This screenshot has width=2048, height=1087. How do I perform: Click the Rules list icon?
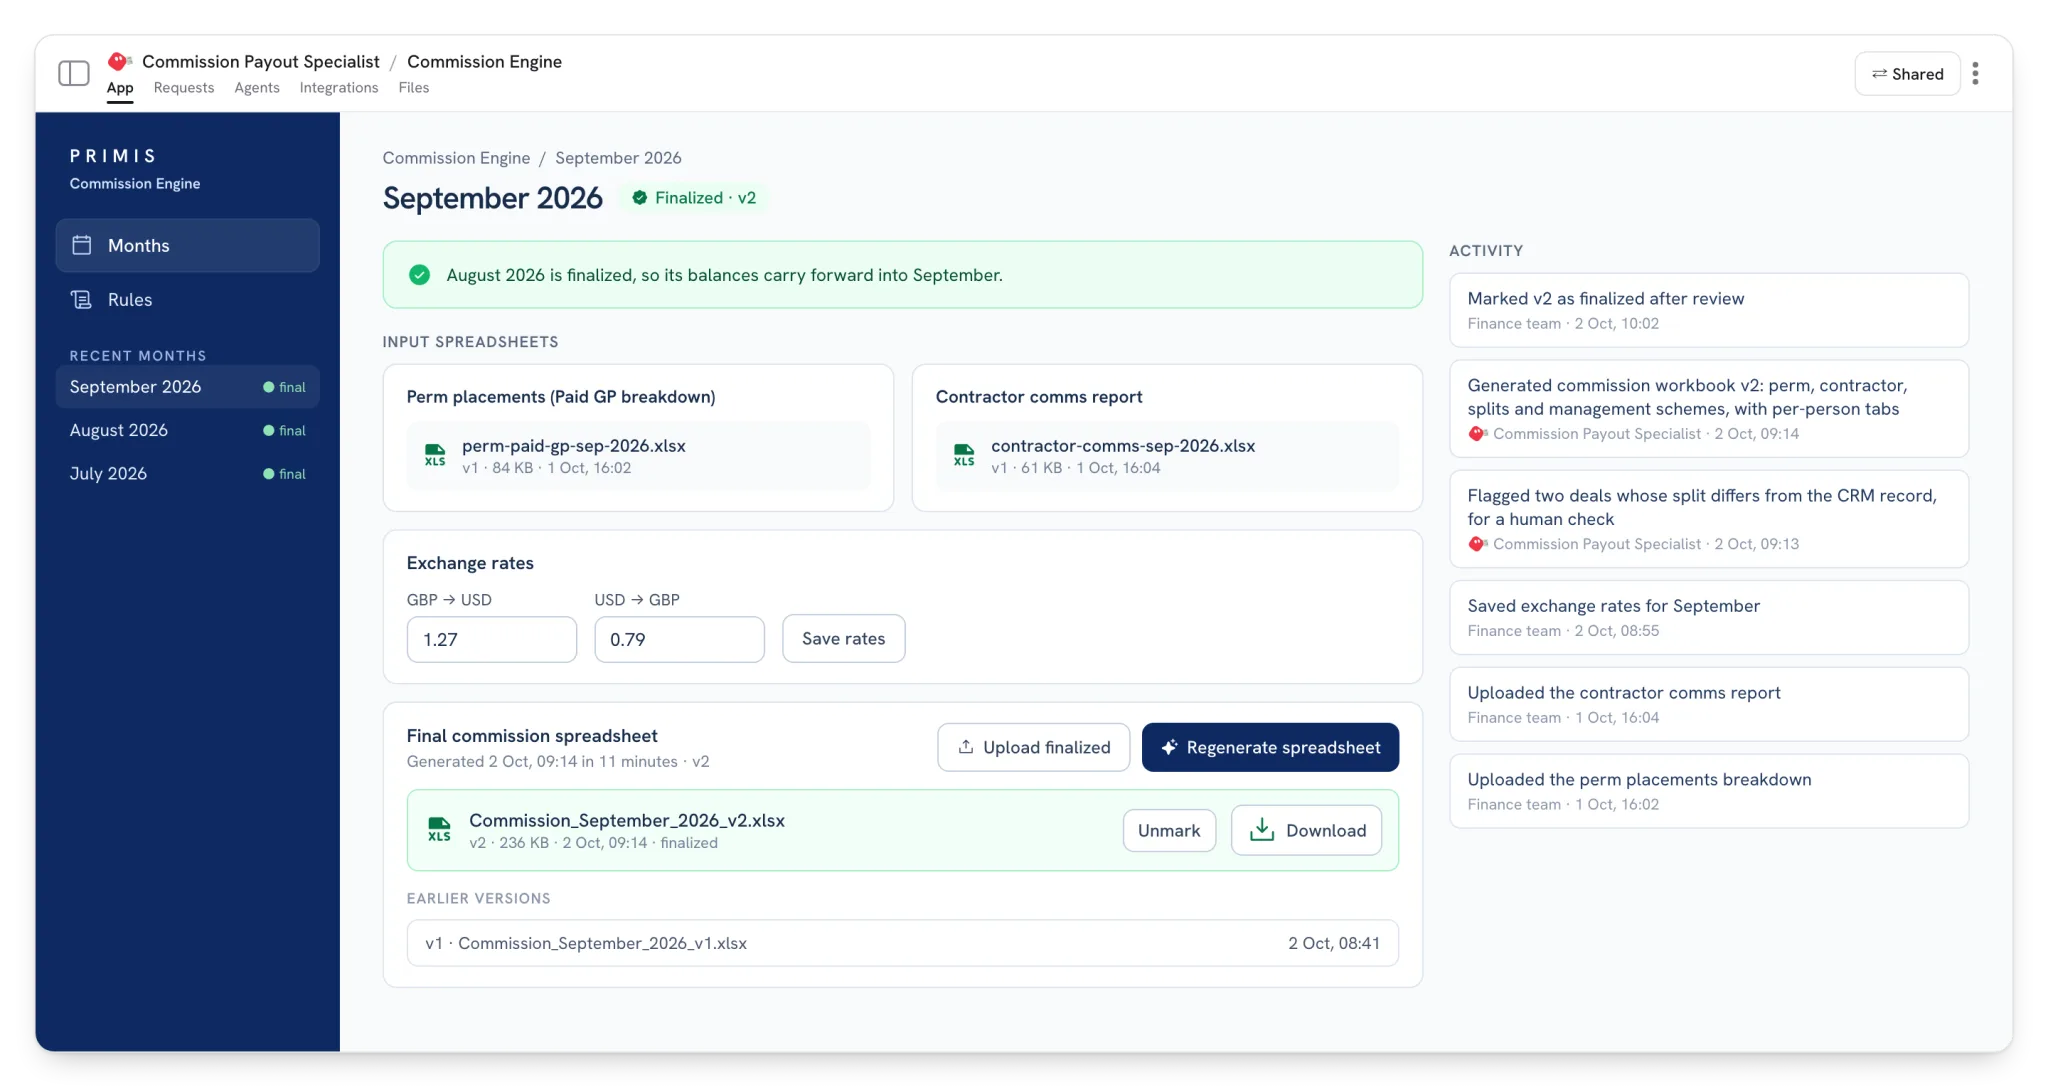tap(82, 299)
